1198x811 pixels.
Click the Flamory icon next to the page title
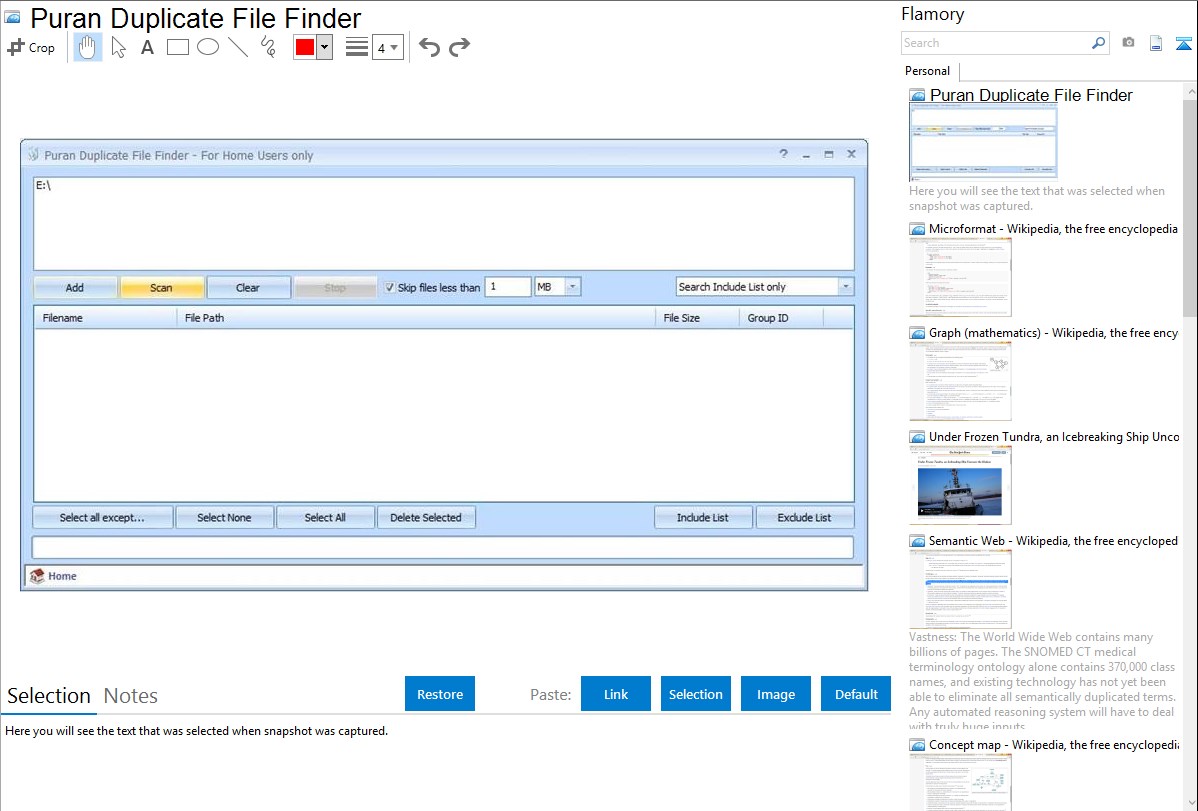point(13,18)
